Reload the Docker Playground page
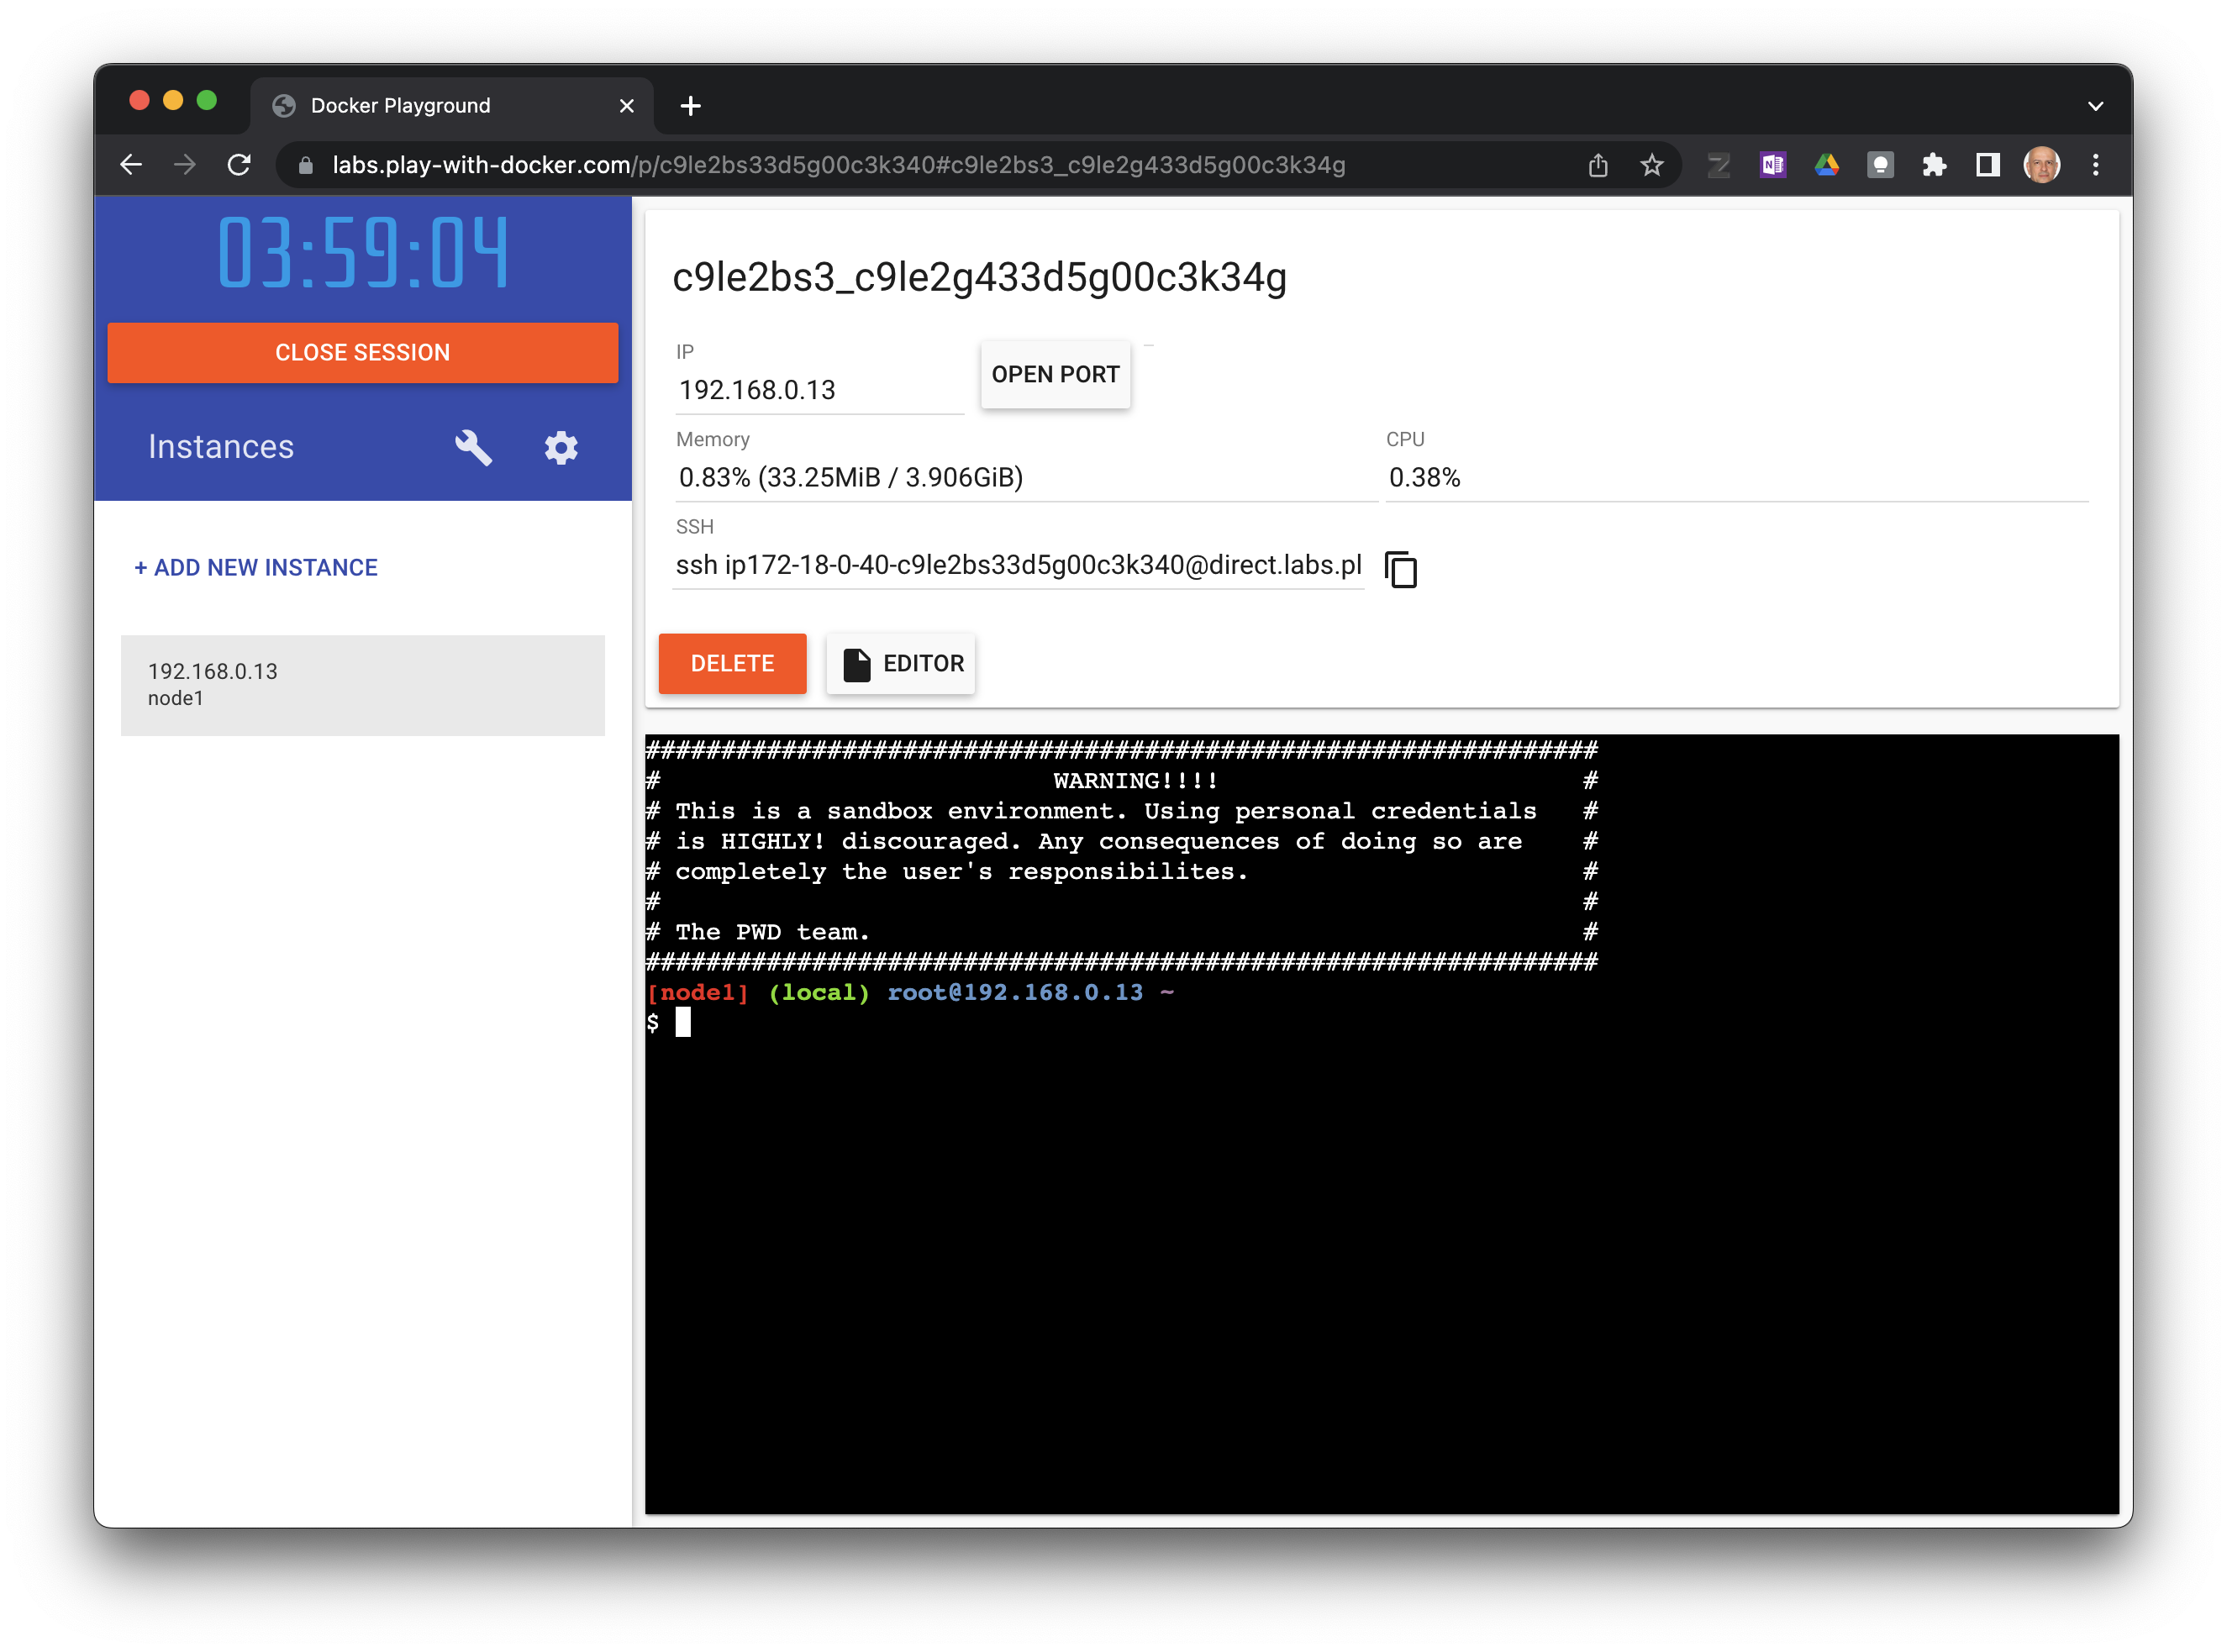 click(x=239, y=165)
